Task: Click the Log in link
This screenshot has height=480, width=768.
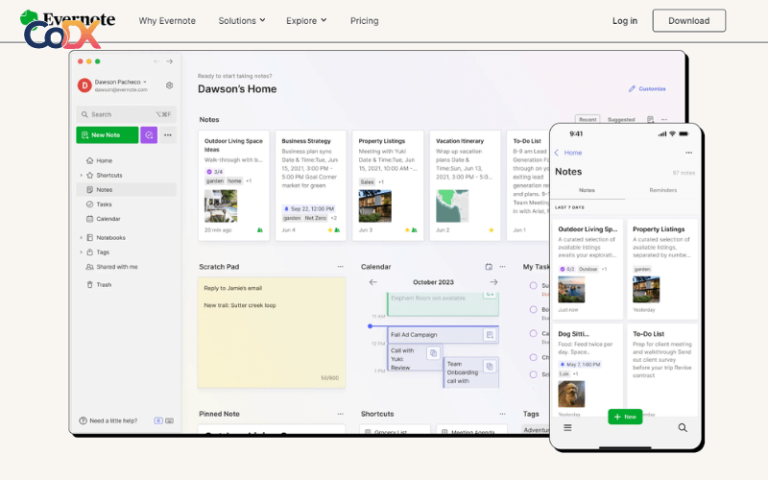Action: tap(625, 21)
